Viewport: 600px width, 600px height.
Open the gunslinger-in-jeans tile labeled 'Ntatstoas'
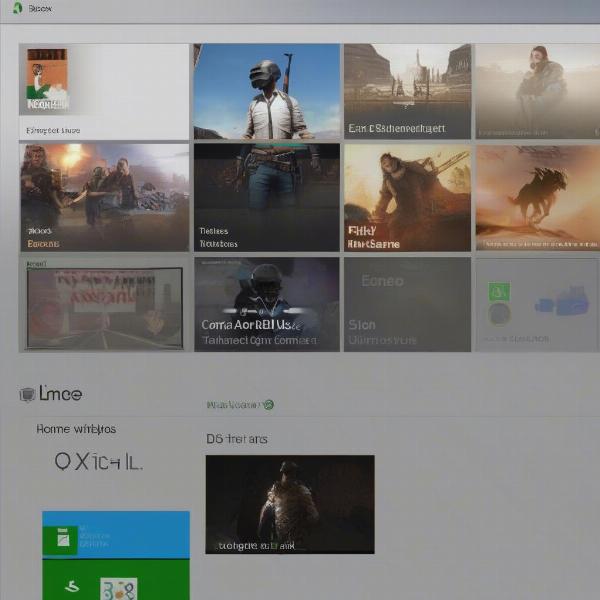pyautogui.click(x=267, y=197)
